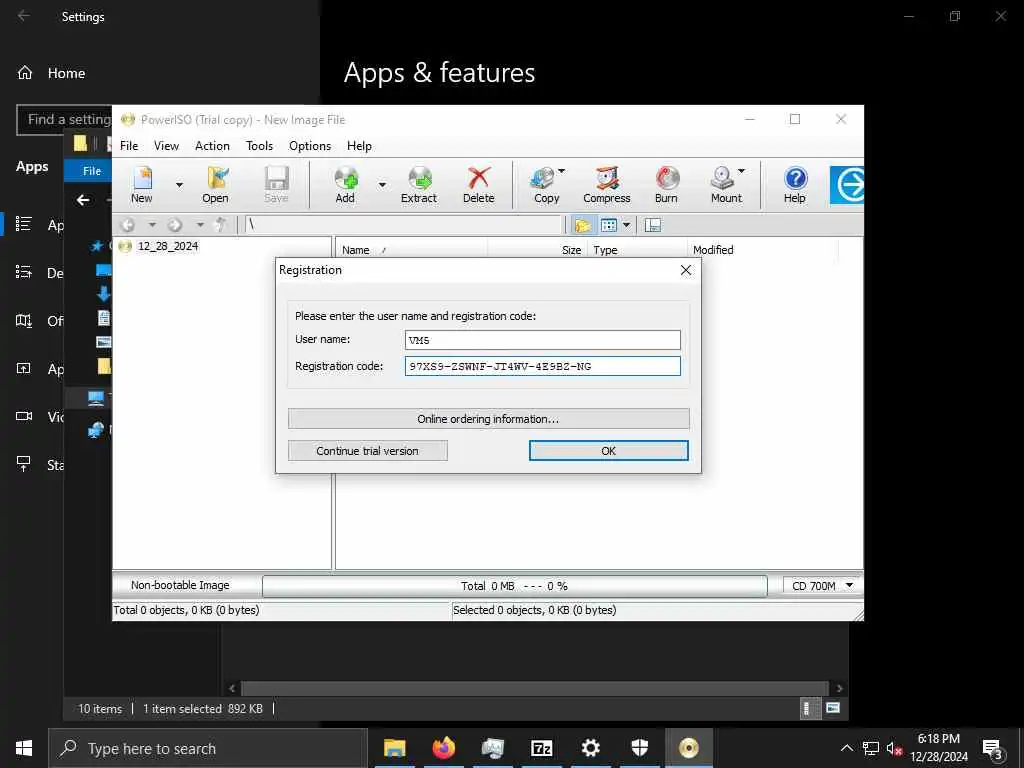
Task: Click File tab in File Explorer window
Action: [x=91, y=170]
